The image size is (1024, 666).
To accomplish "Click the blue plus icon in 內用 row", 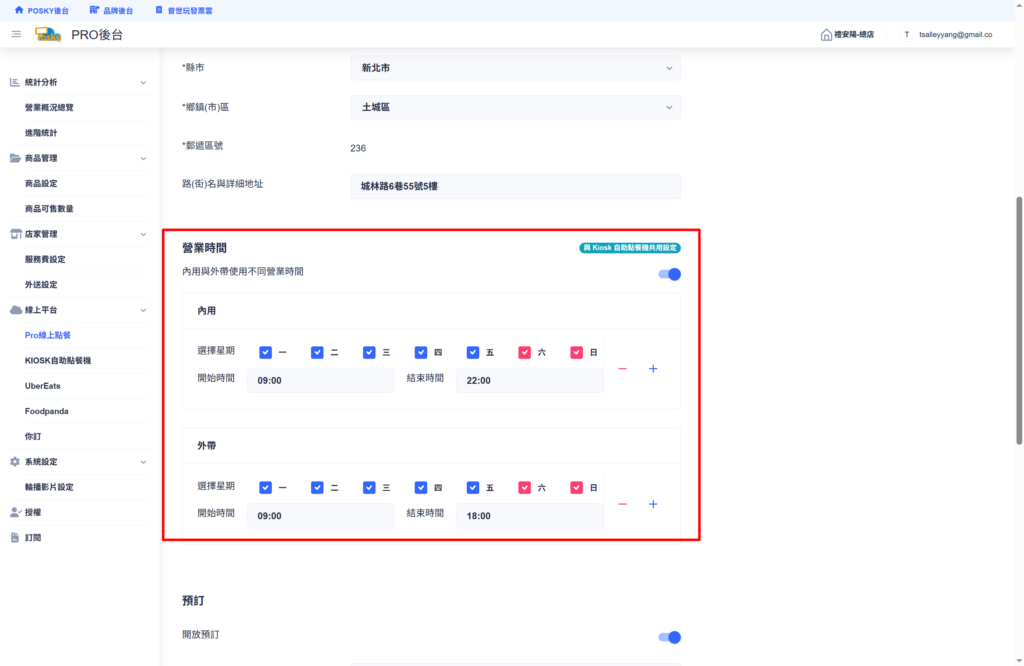I will 653,369.
